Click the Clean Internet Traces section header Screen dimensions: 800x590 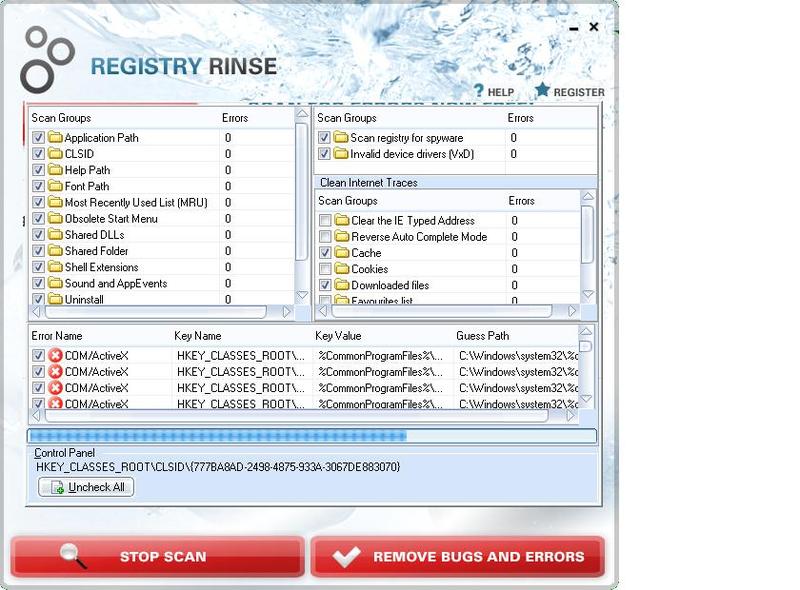[x=368, y=182]
